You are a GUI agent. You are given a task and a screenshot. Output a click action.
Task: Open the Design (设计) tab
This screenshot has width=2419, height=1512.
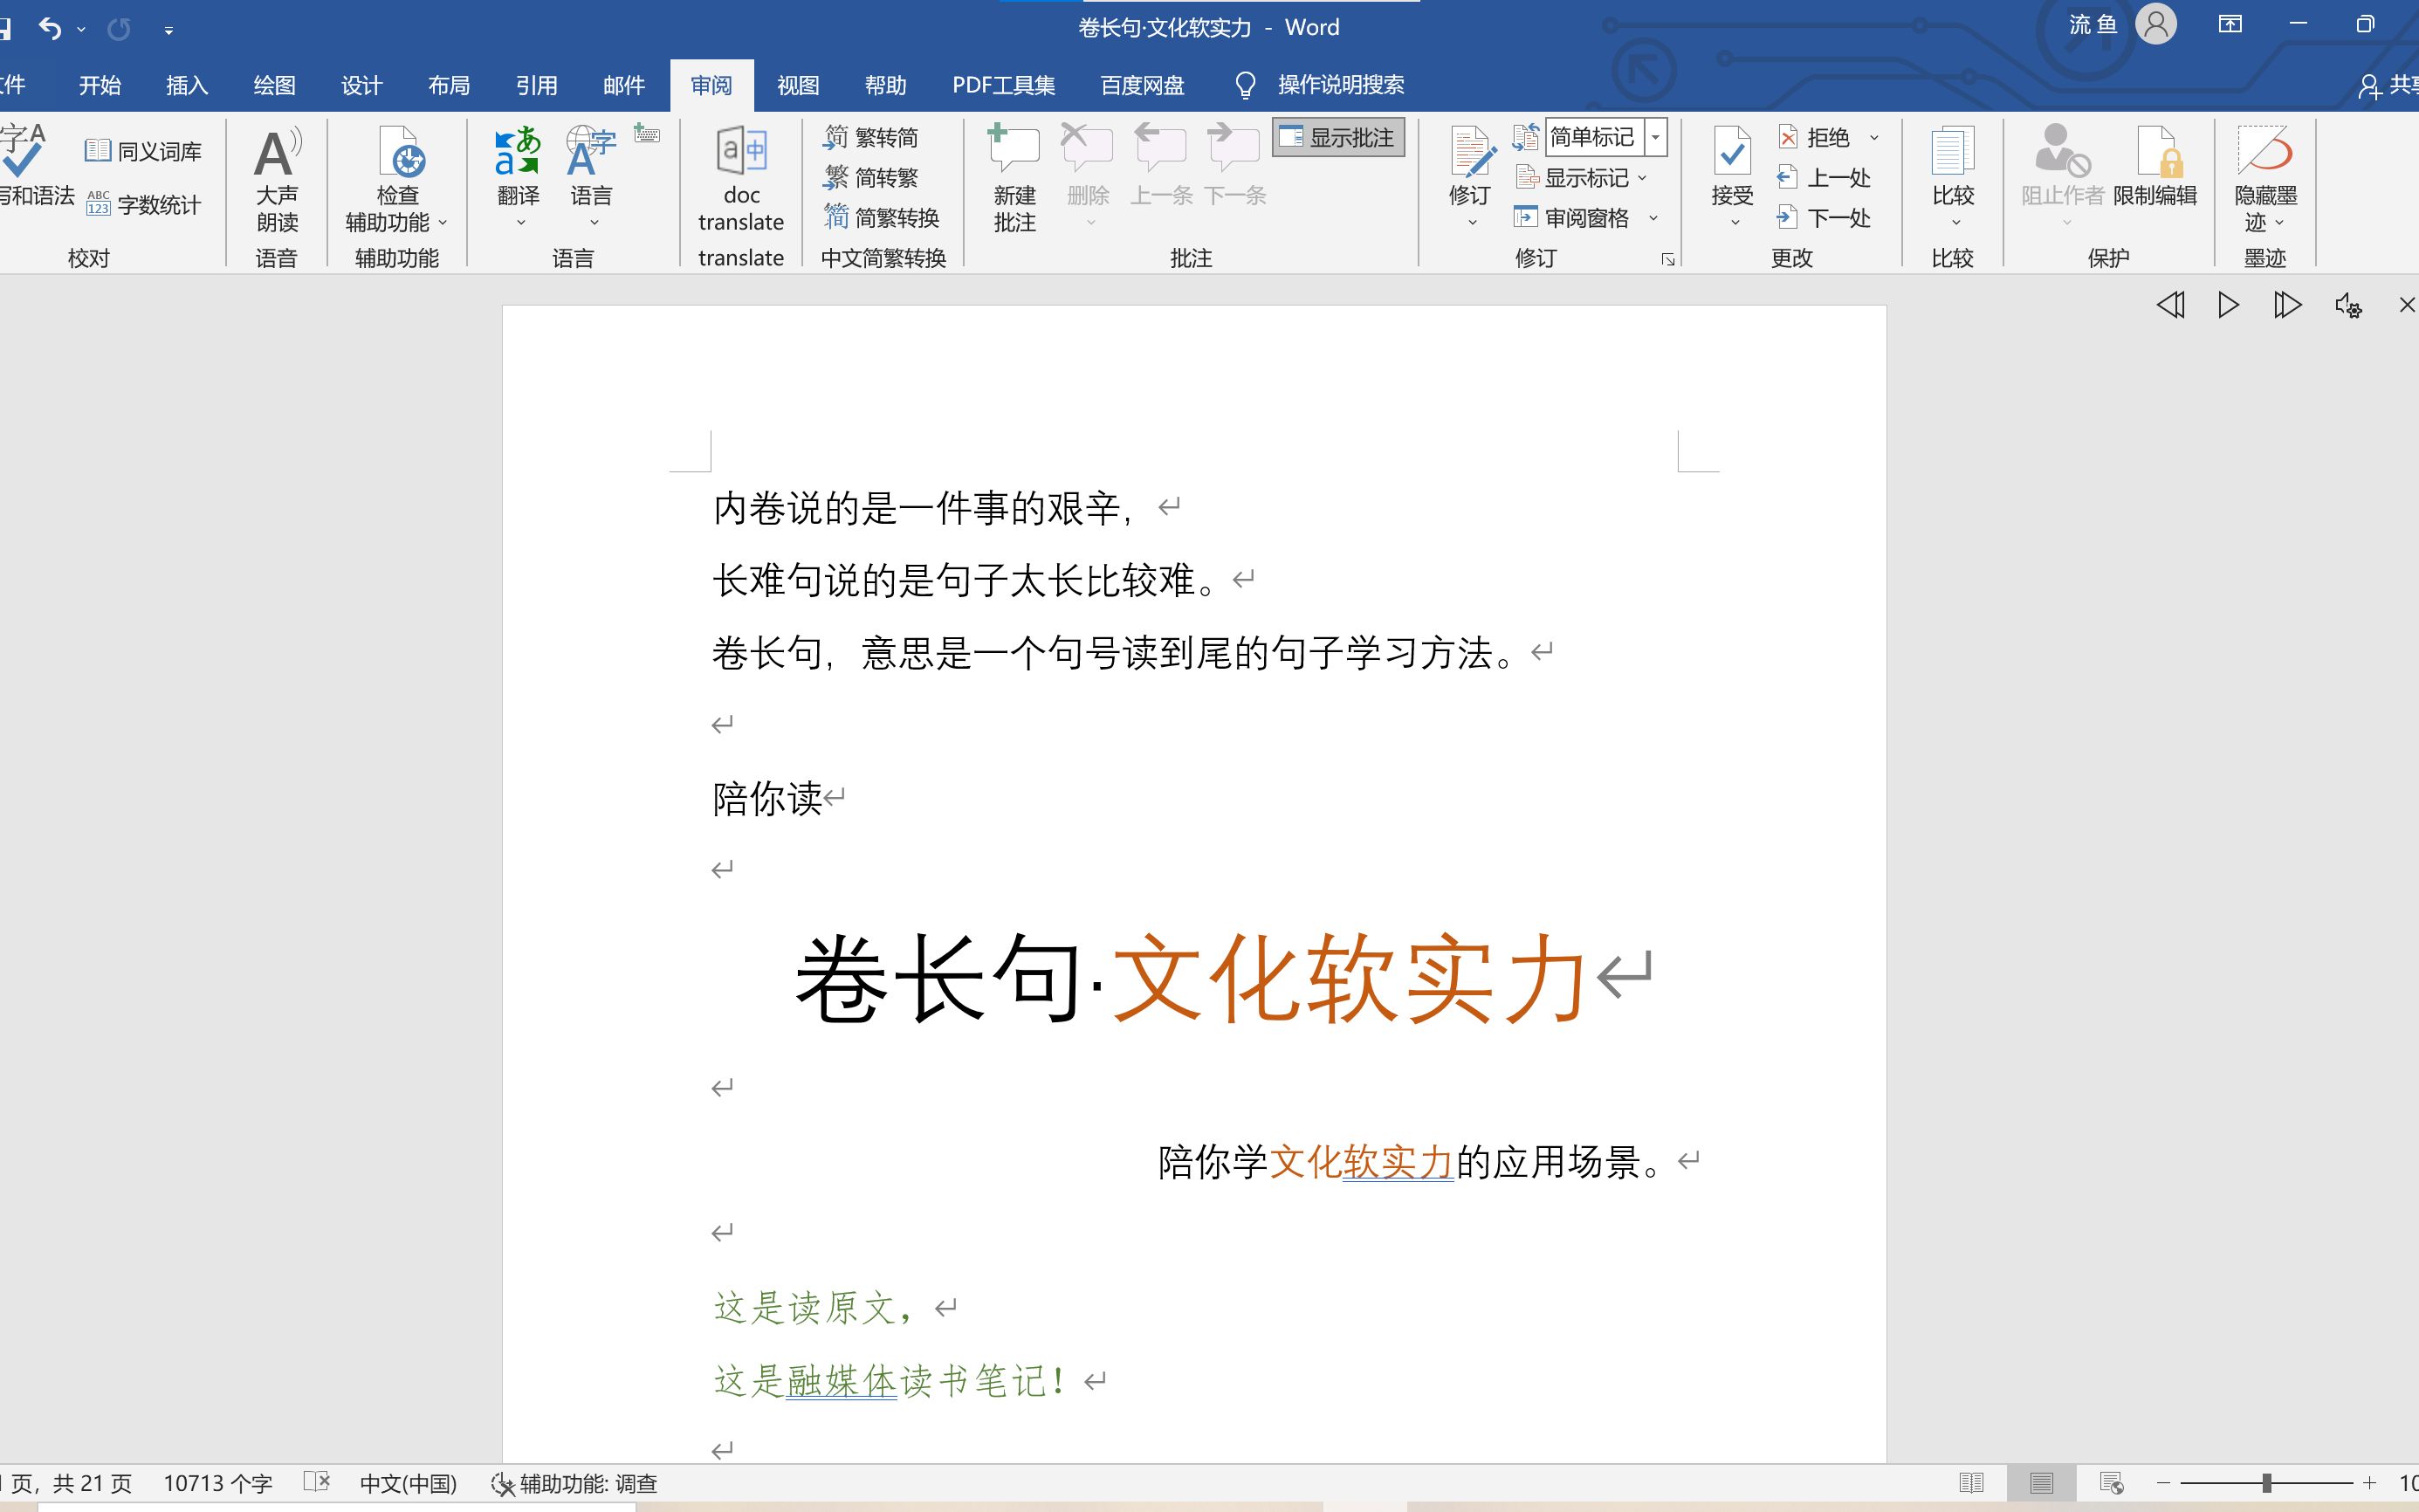click(x=361, y=85)
